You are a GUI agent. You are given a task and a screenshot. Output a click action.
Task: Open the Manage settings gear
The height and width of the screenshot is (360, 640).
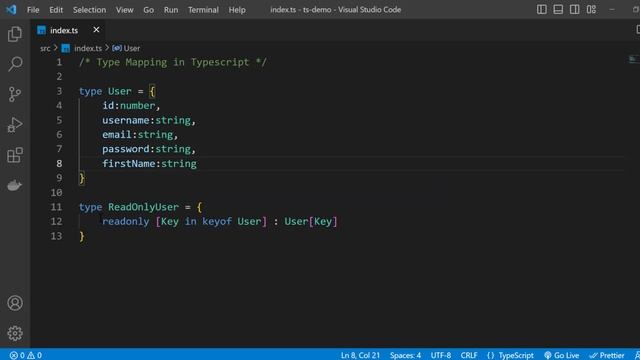tap(15, 333)
